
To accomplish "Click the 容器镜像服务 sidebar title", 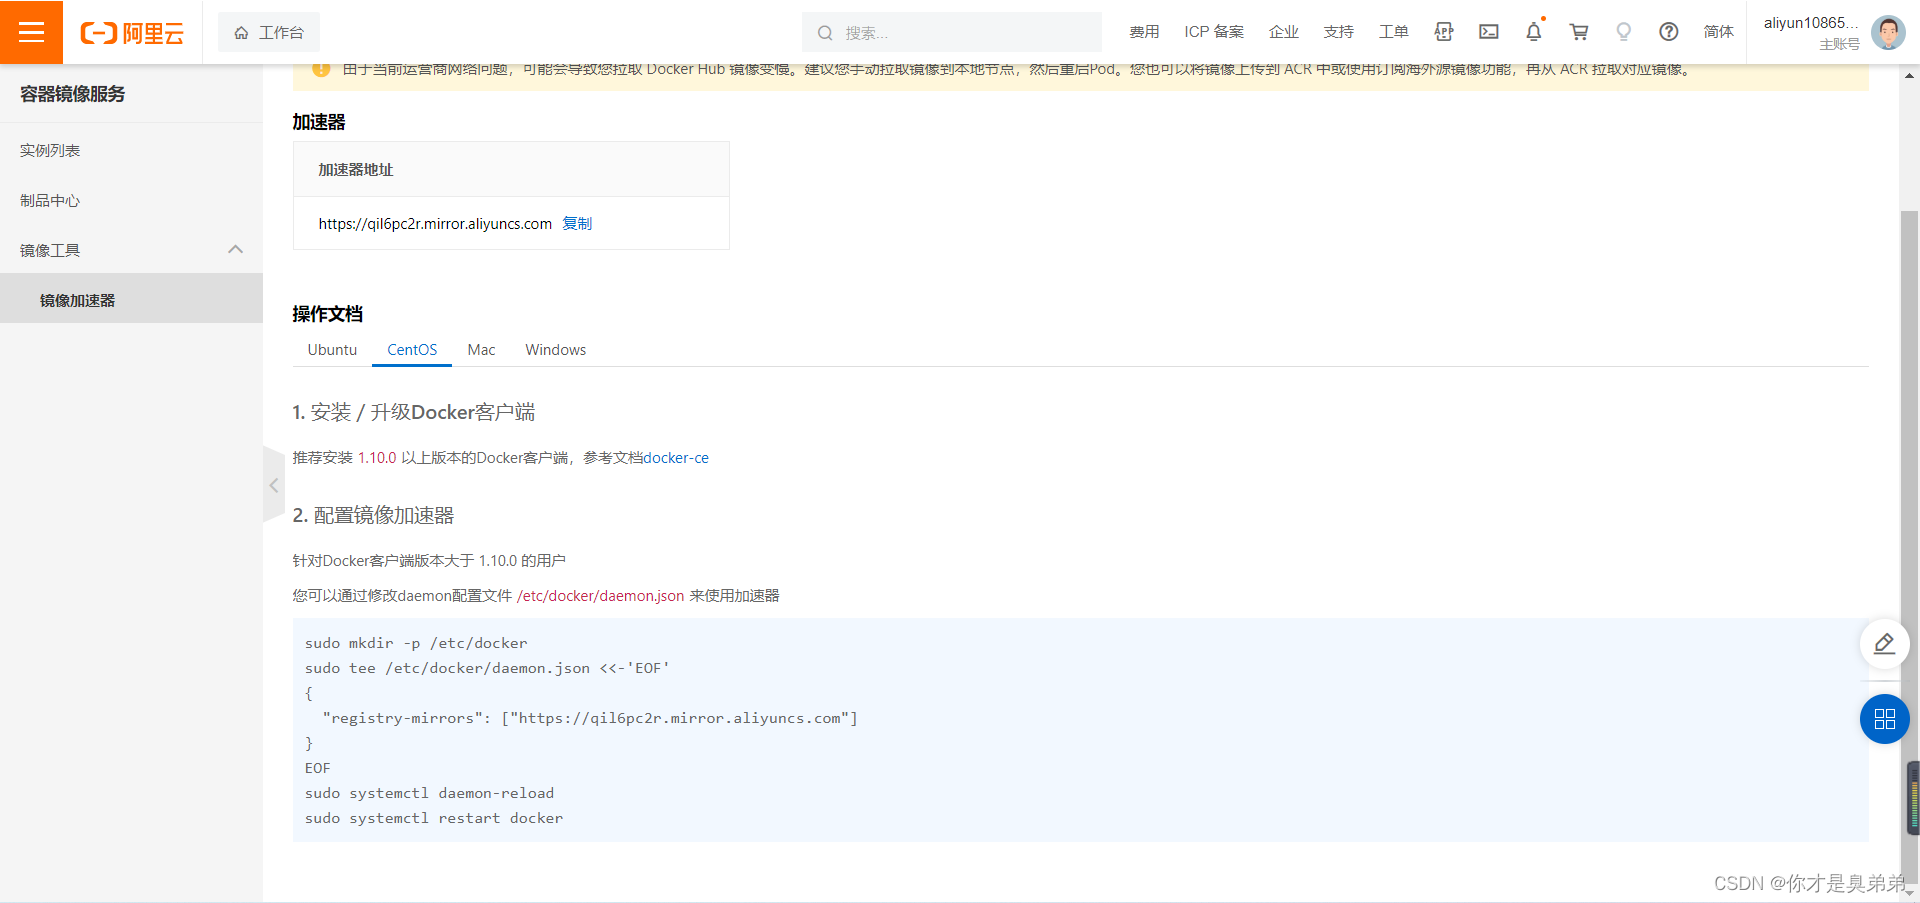I will pyautogui.click(x=73, y=94).
